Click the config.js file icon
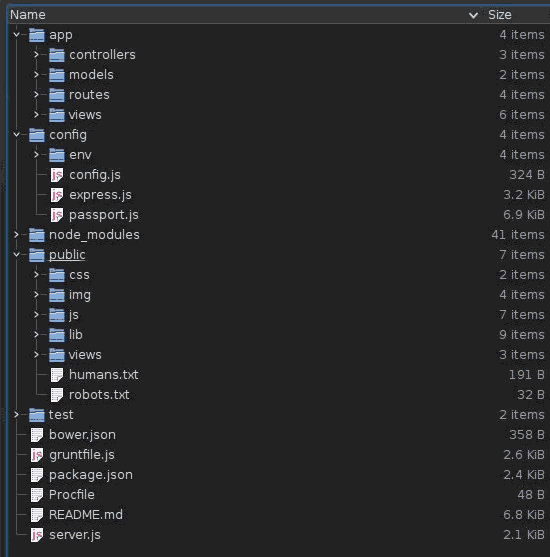This screenshot has width=550, height=557. click(x=57, y=175)
